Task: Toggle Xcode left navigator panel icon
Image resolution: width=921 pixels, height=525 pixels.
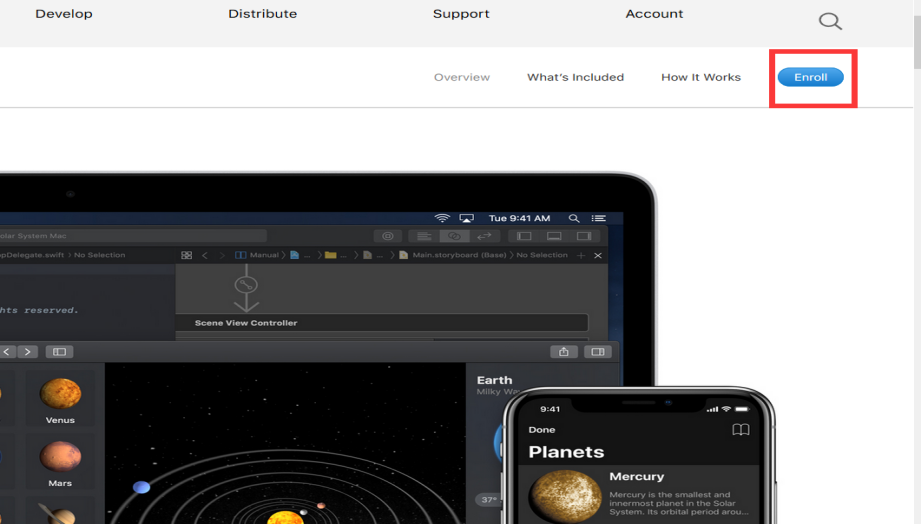Action: coord(524,236)
